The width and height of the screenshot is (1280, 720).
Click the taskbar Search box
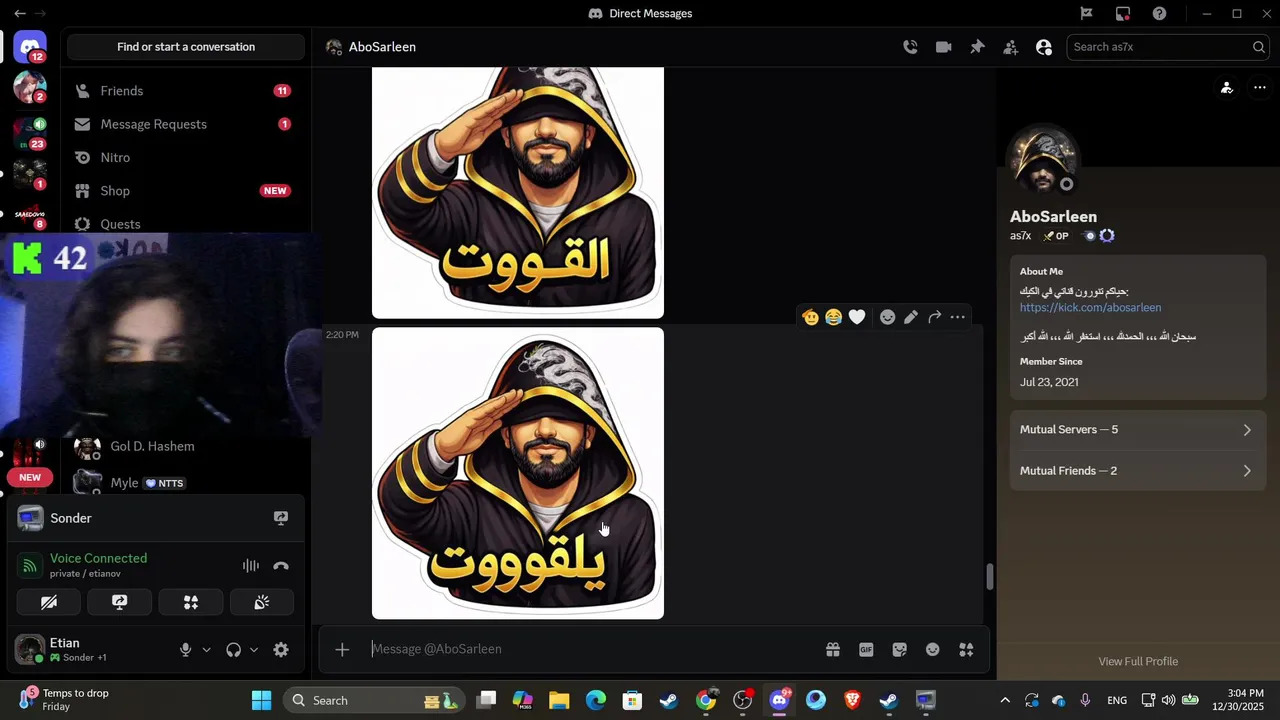pos(372,700)
